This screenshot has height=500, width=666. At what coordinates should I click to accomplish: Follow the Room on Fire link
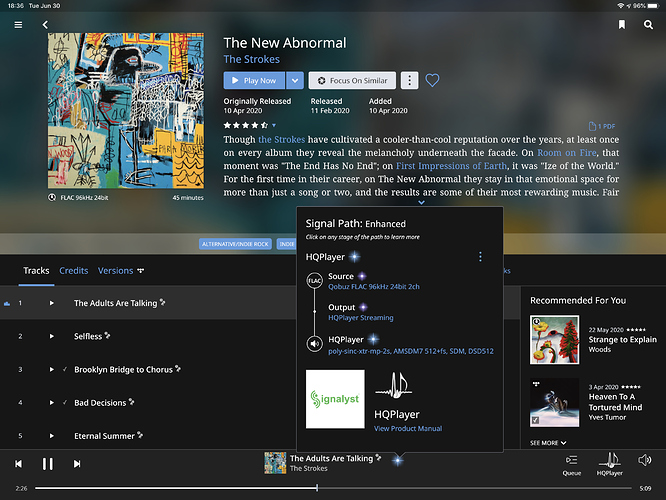pyautogui.click(x=567, y=153)
